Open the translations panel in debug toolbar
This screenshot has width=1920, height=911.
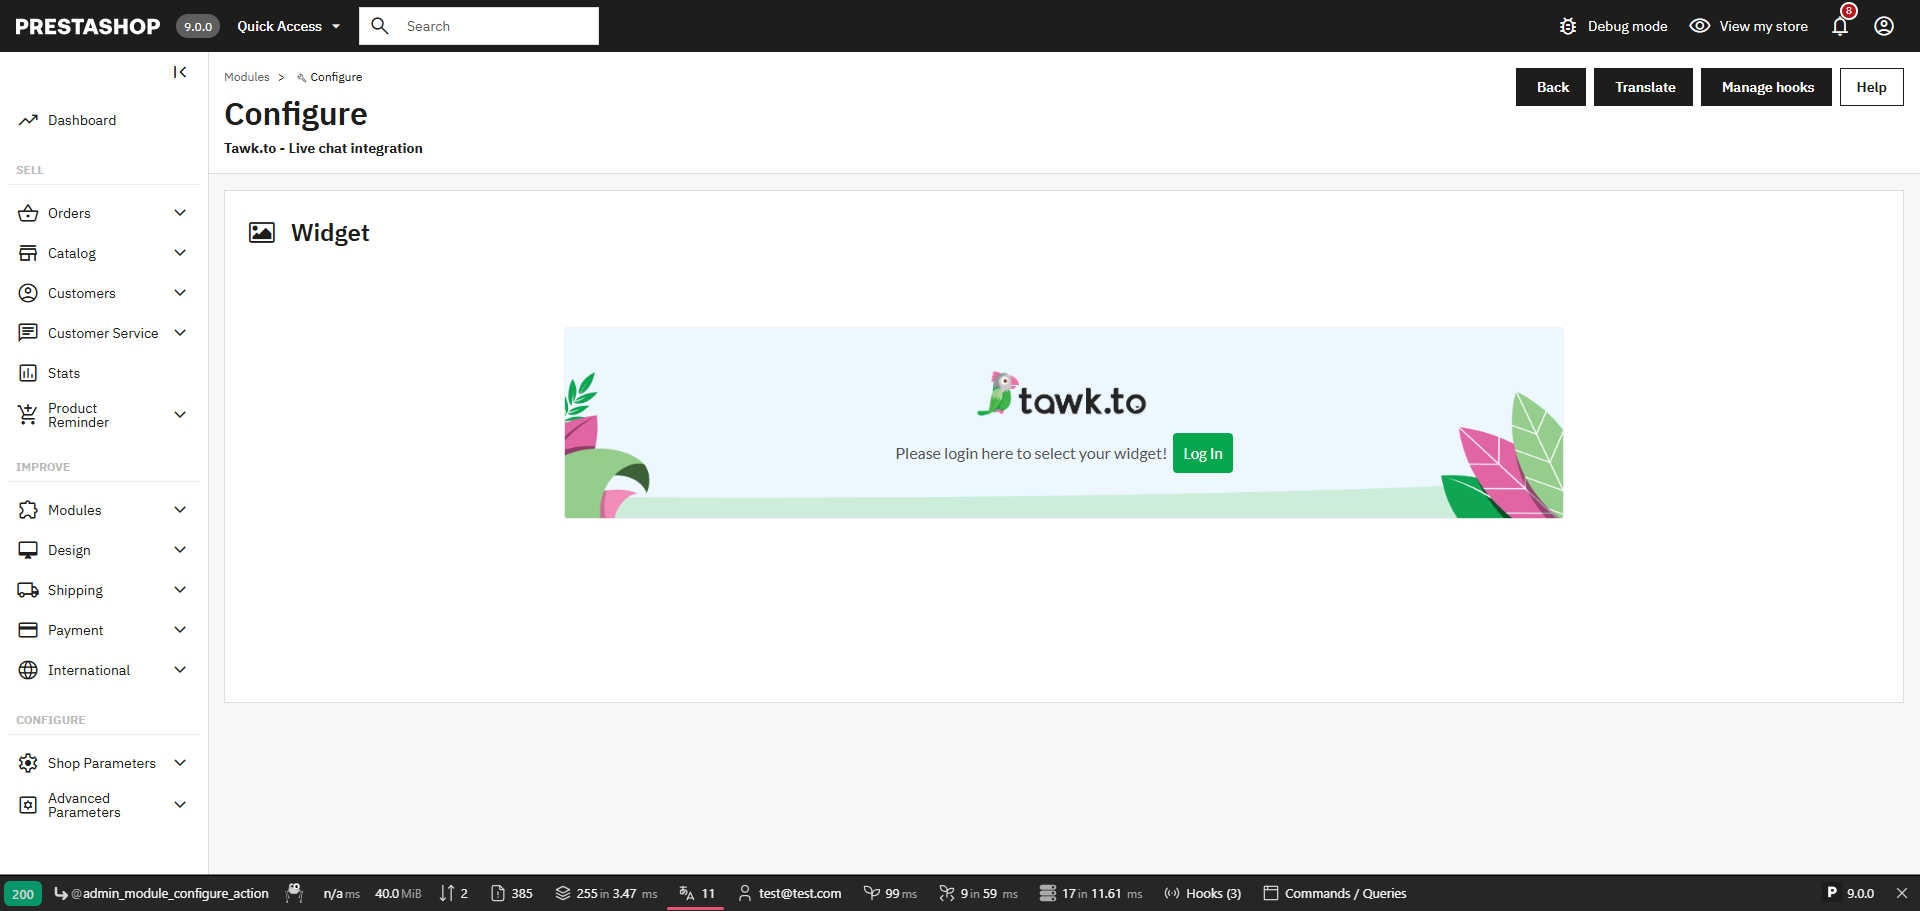(x=696, y=893)
